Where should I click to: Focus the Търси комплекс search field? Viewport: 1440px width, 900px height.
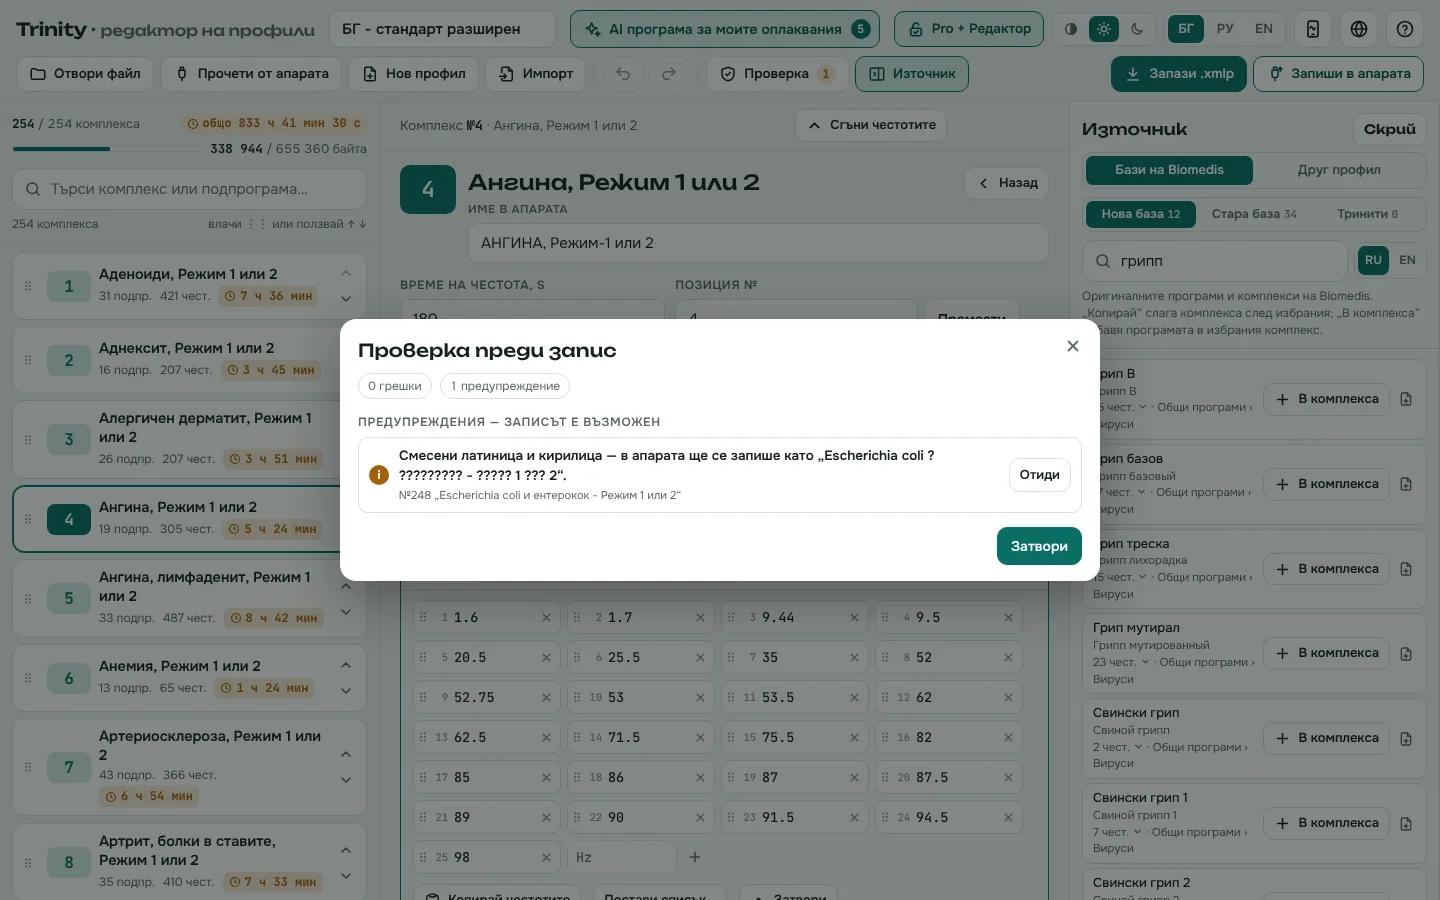(x=189, y=189)
